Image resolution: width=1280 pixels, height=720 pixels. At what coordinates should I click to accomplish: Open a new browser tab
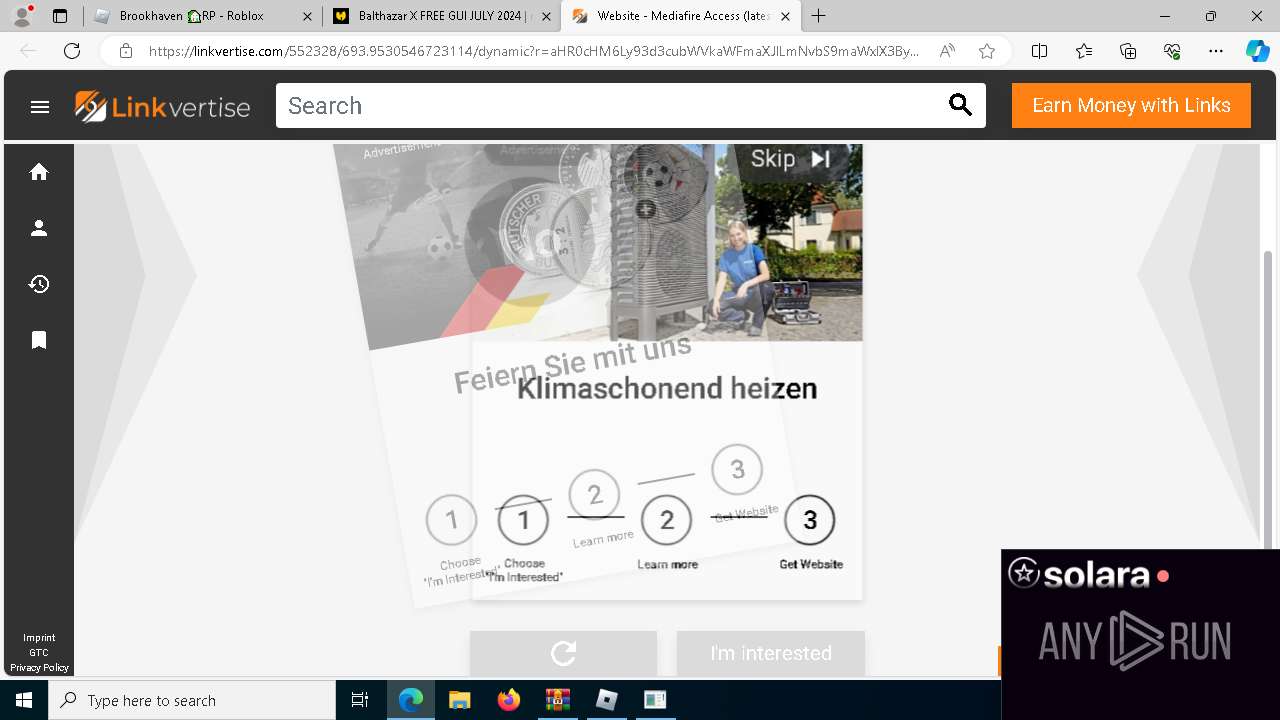point(818,16)
